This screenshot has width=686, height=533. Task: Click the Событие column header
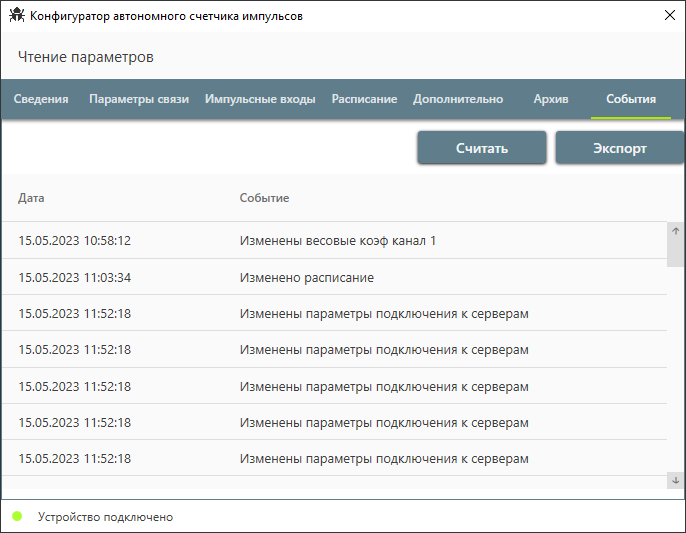tap(264, 198)
